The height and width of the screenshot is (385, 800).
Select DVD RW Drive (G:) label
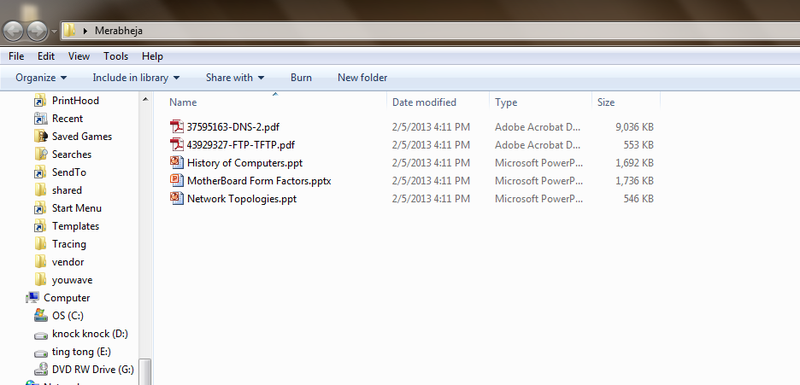93,370
